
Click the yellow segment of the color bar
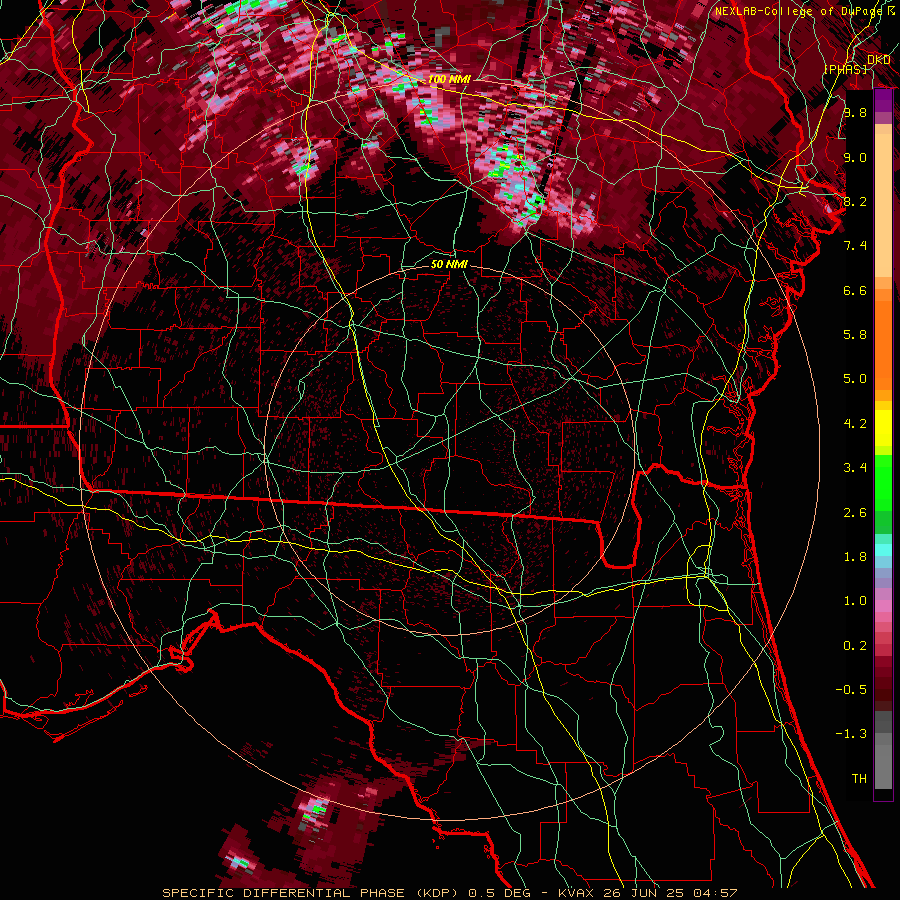(x=883, y=428)
